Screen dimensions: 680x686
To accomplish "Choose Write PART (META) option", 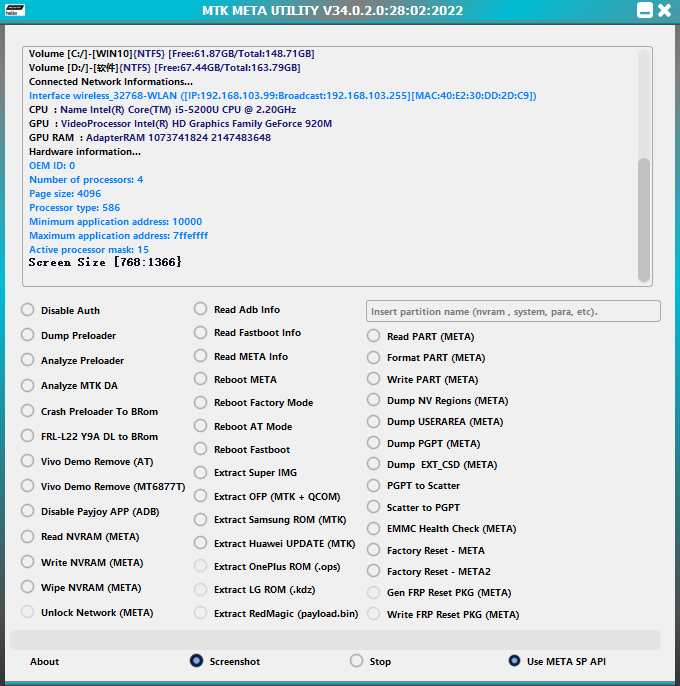I will click(x=373, y=378).
